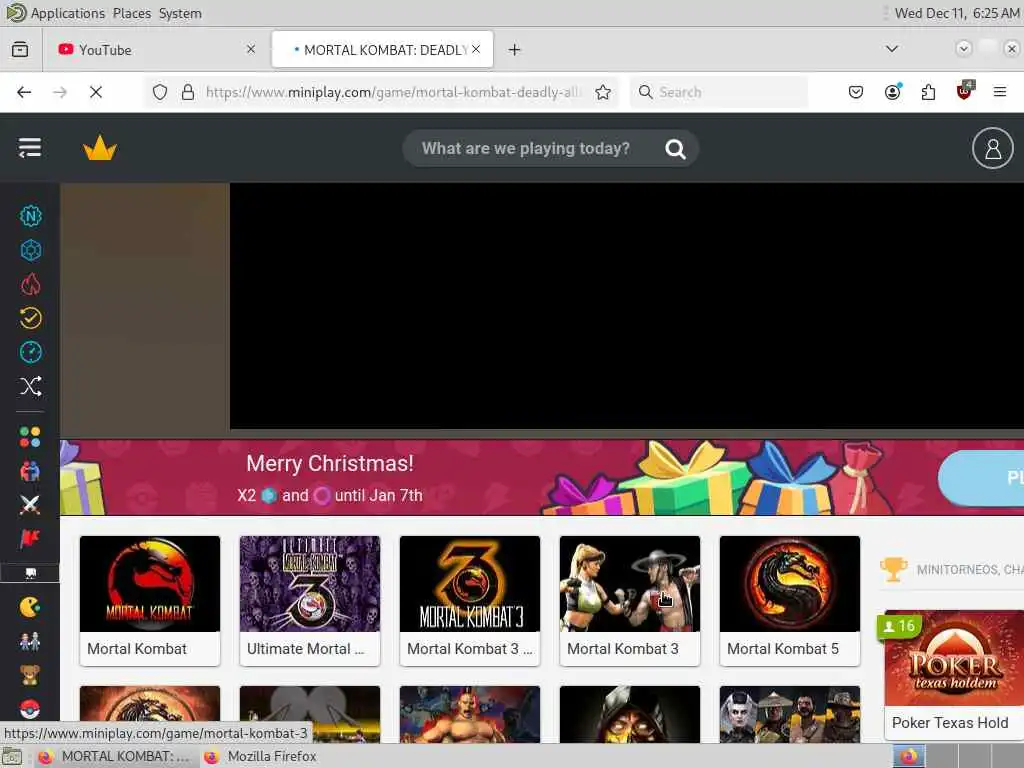Open the Extensions puzzle-piece icon
This screenshot has height=768, width=1024.
tap(928, 92)
